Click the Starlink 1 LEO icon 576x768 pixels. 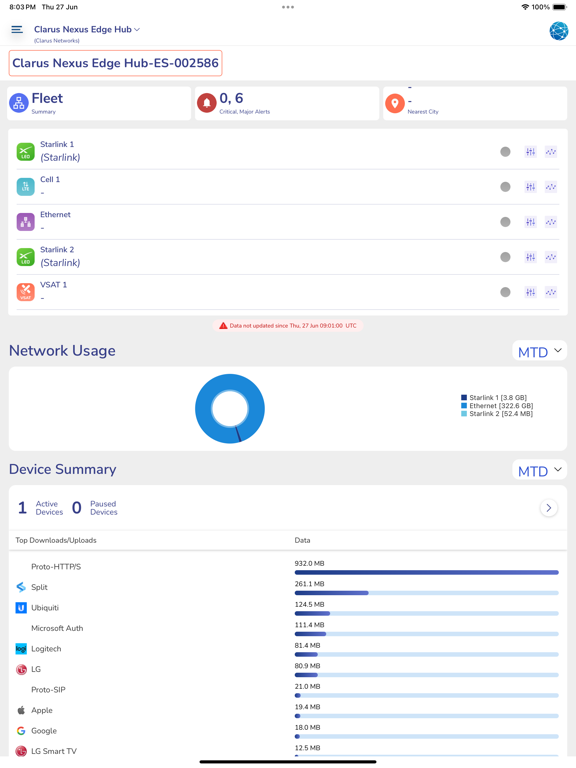tap(25, 152)
